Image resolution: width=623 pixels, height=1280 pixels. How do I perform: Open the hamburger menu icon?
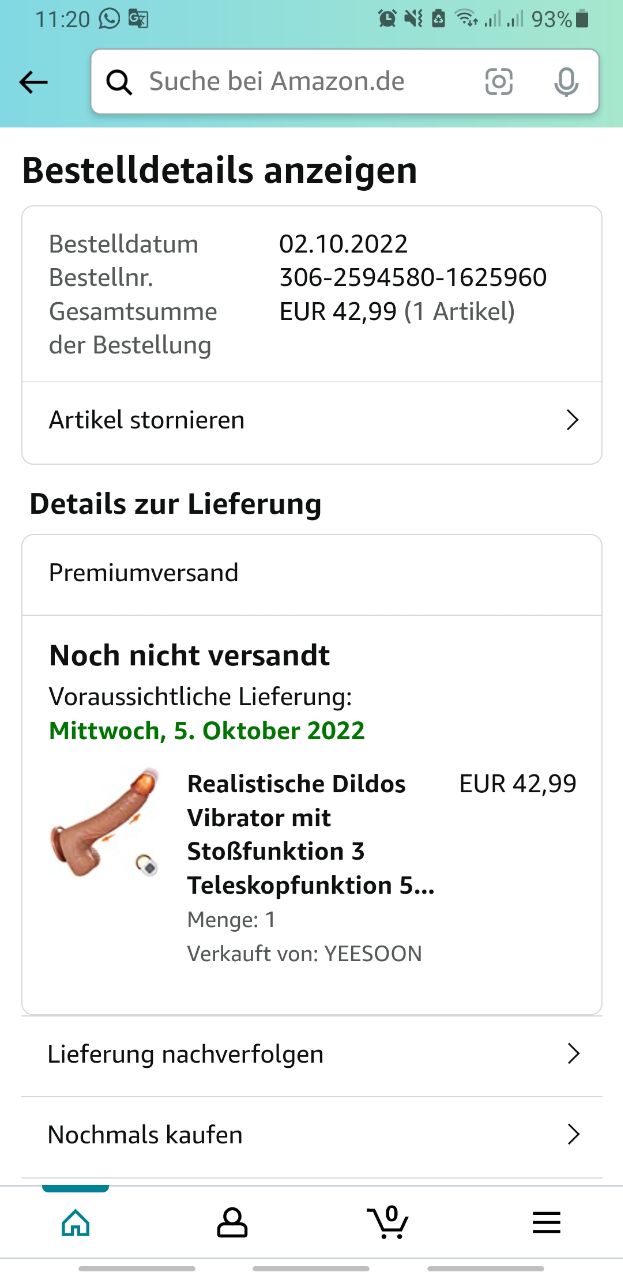[546, 1222]
